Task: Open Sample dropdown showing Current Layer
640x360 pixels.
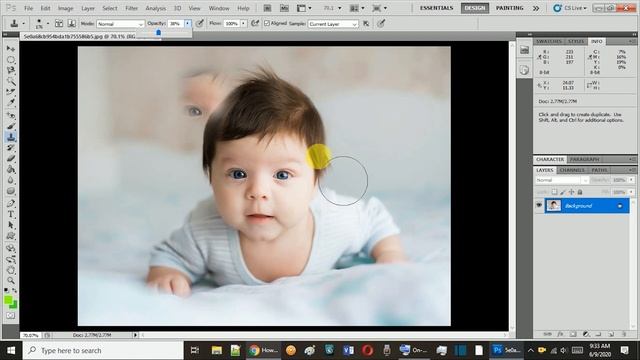Action: point(333,24)
